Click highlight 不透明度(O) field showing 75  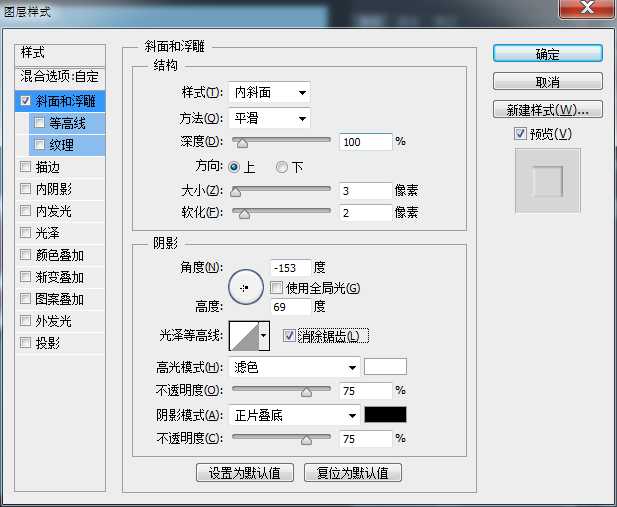(x=366, y=391)
